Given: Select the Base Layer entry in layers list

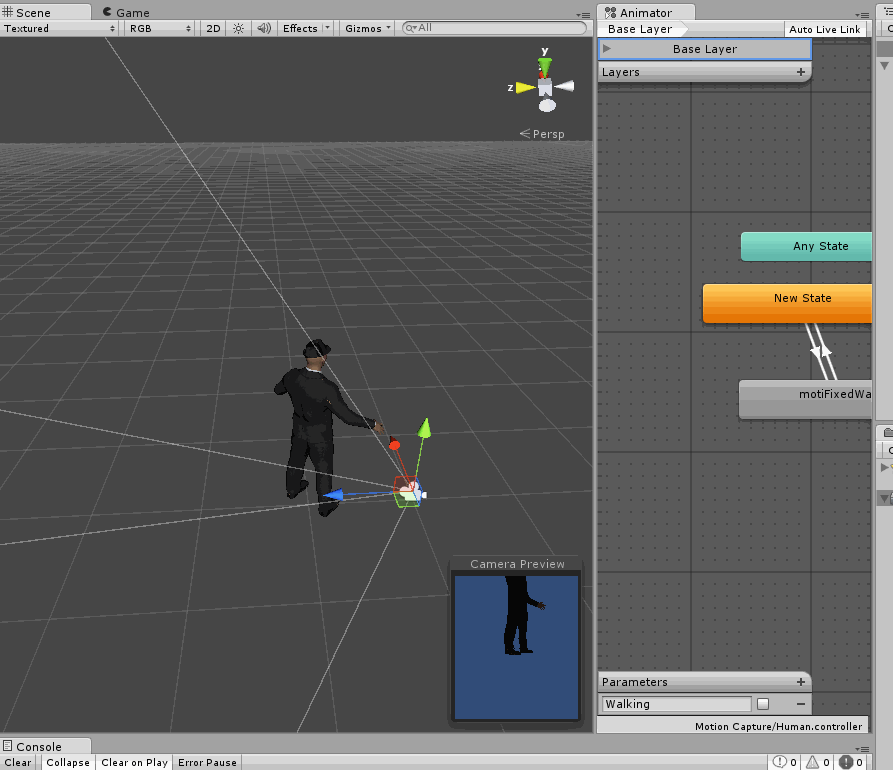Looking at the screenshot, I should click(x=704, y=49).
